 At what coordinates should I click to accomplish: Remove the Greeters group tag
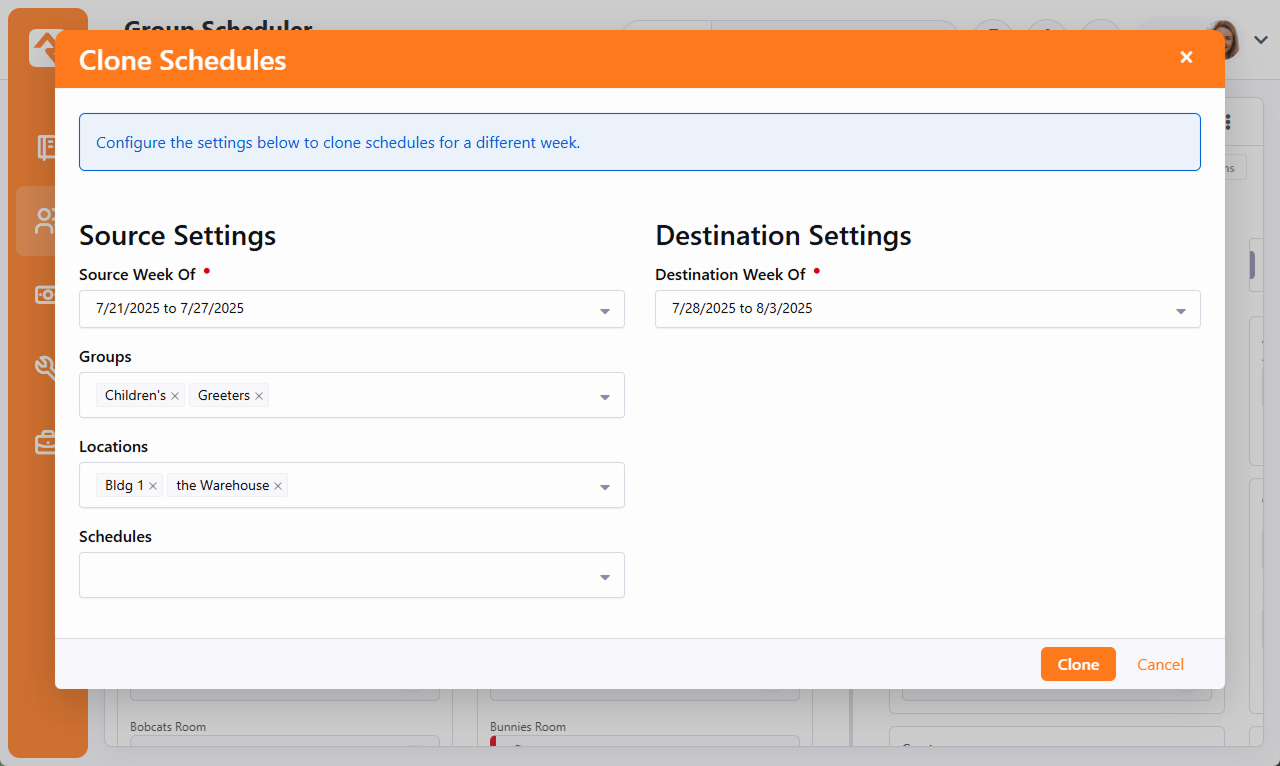[x=259, y=396]
